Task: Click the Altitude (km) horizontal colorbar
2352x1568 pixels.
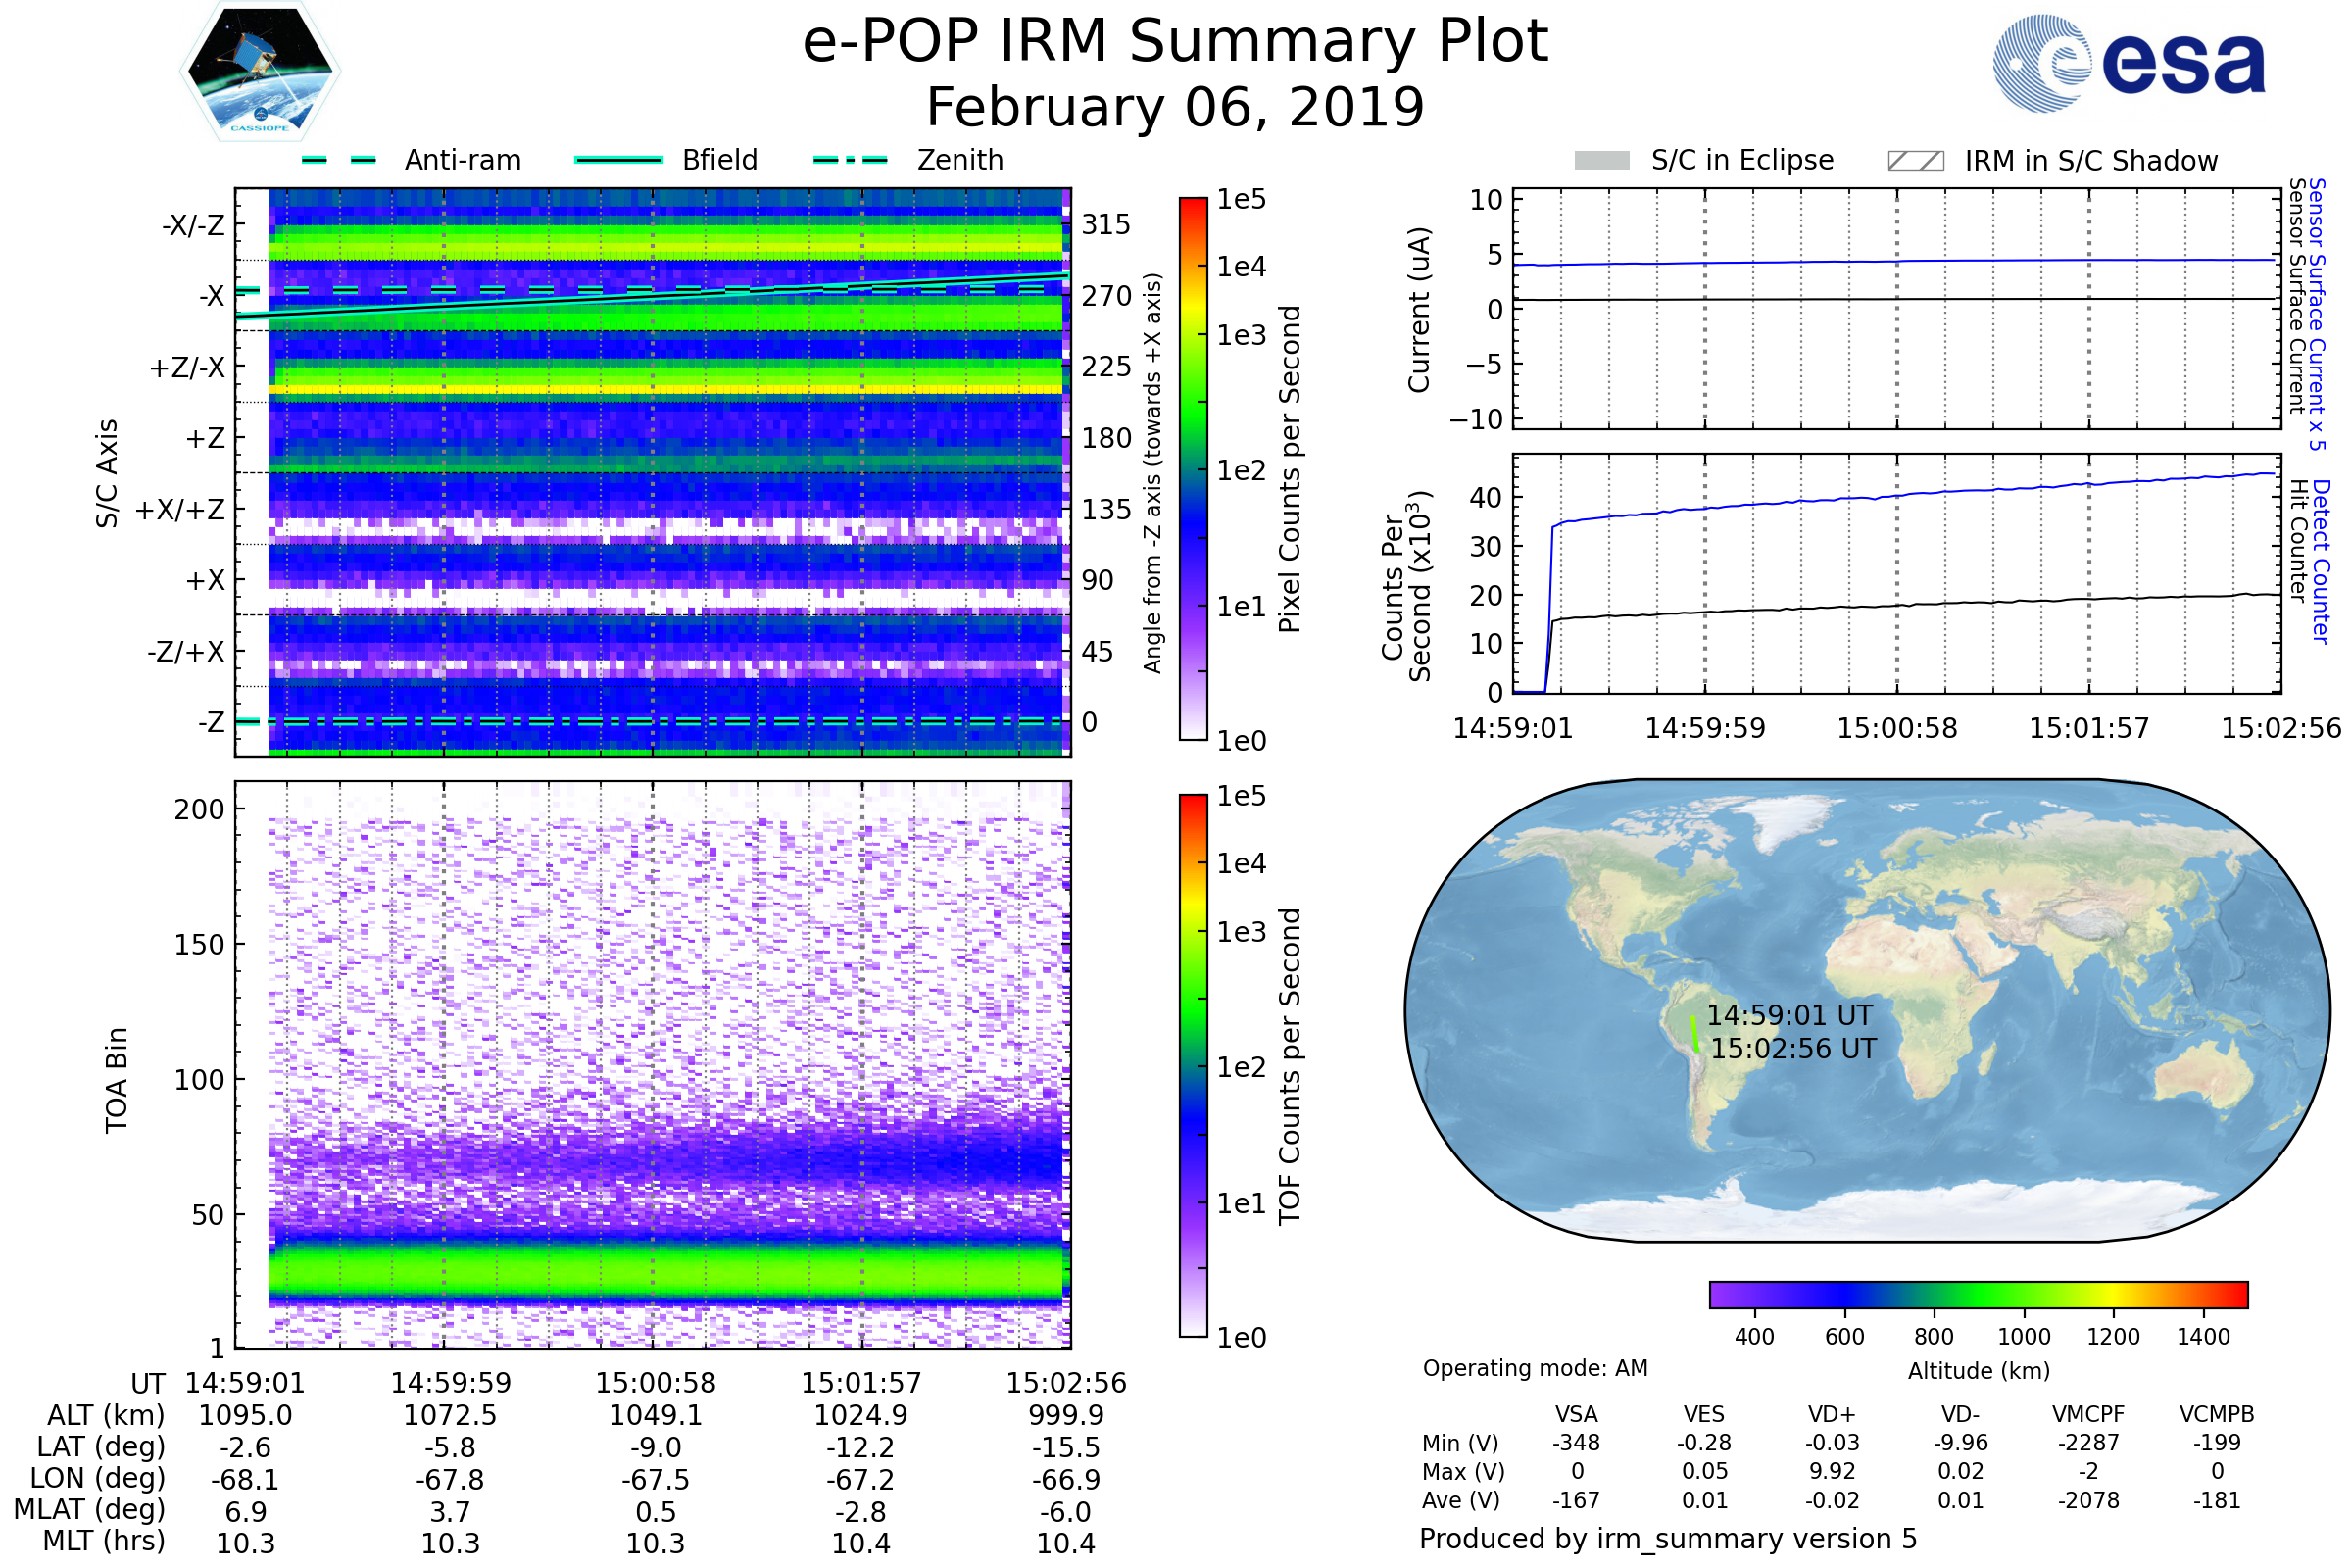Action: click(1978, 1294)
